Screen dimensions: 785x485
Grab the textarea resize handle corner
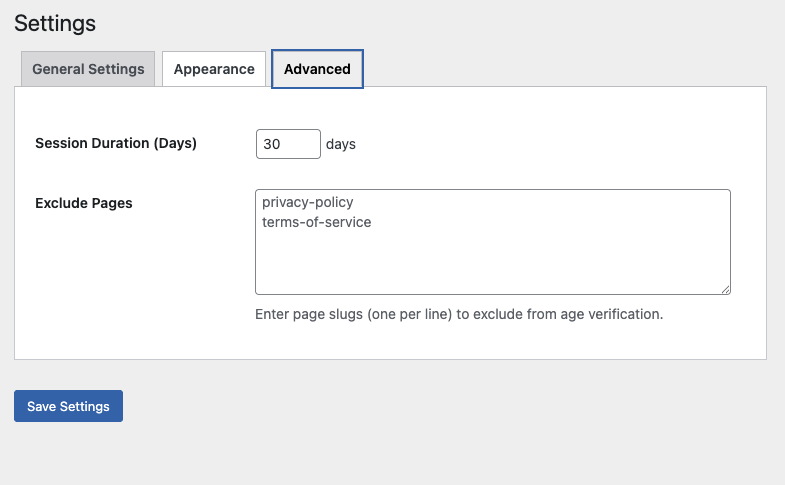pyautogui.click(x=725, y=289)
